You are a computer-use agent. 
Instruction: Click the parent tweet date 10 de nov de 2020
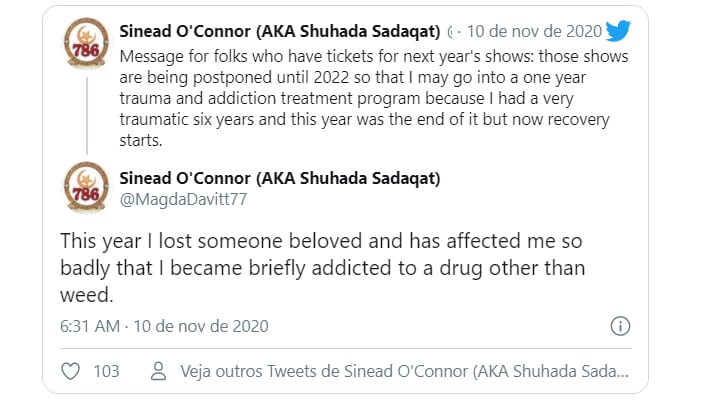point(534,31)
